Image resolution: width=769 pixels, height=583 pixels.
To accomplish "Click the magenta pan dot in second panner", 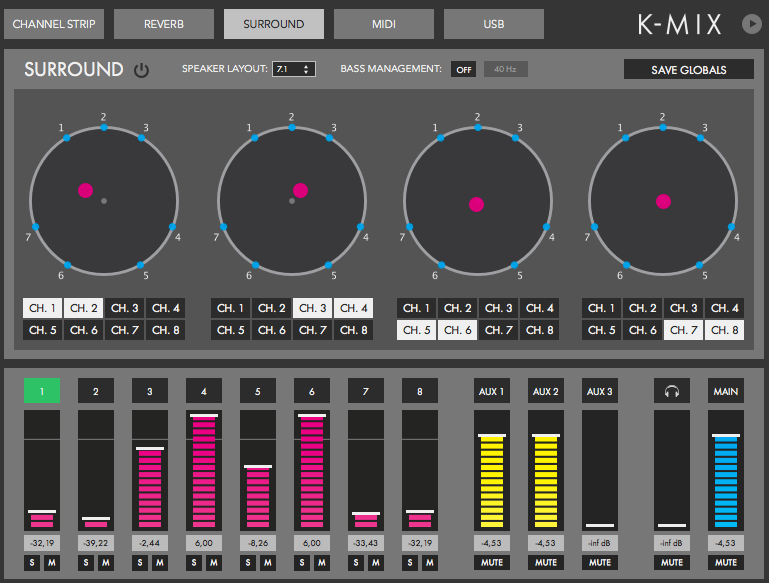I will tap(300, 190).
